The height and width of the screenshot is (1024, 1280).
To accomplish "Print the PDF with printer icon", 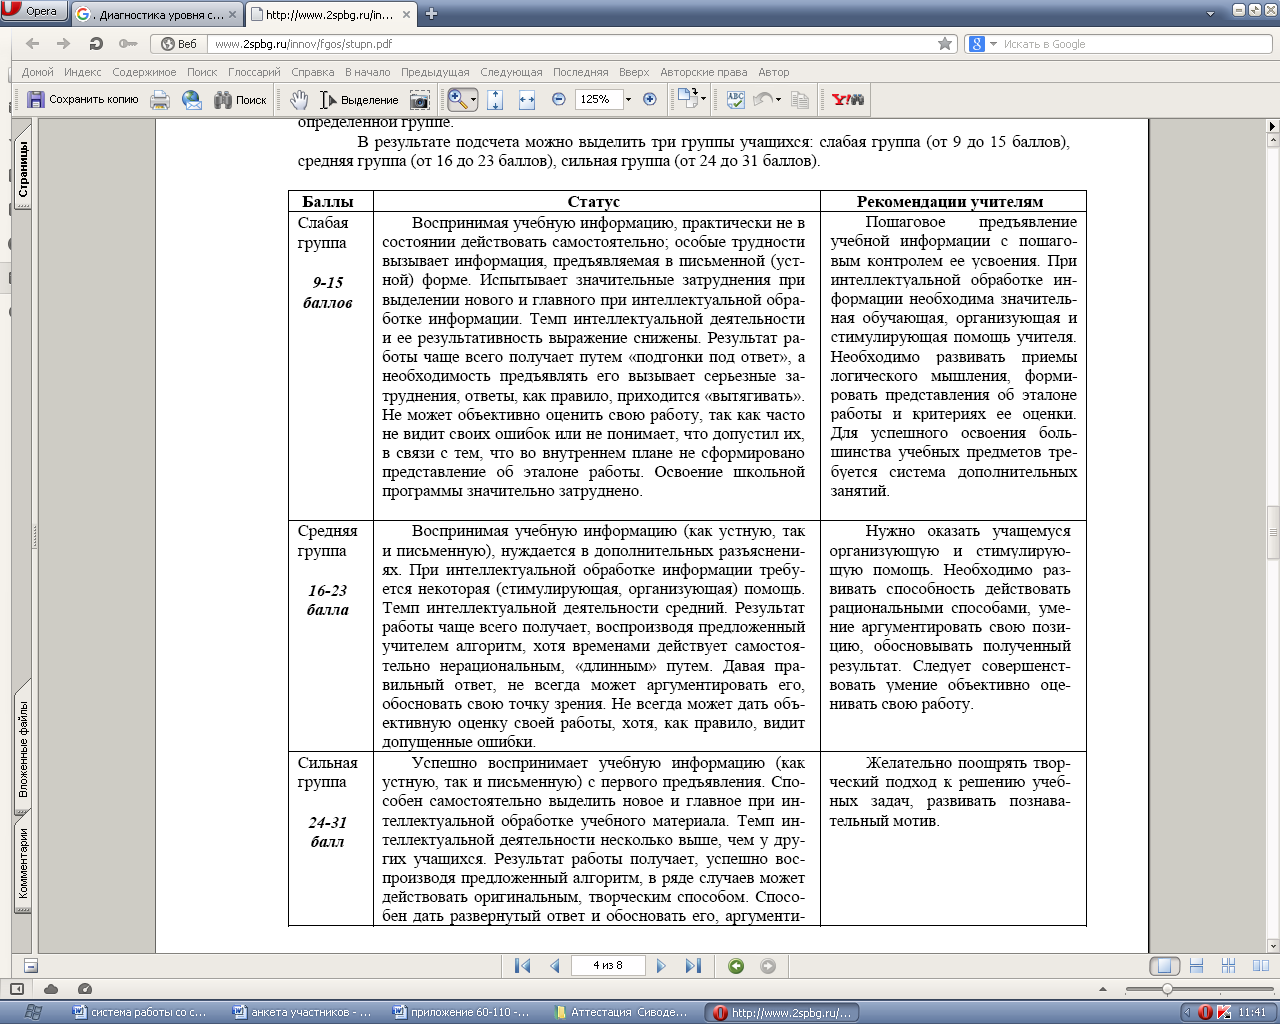I will 160,100.
